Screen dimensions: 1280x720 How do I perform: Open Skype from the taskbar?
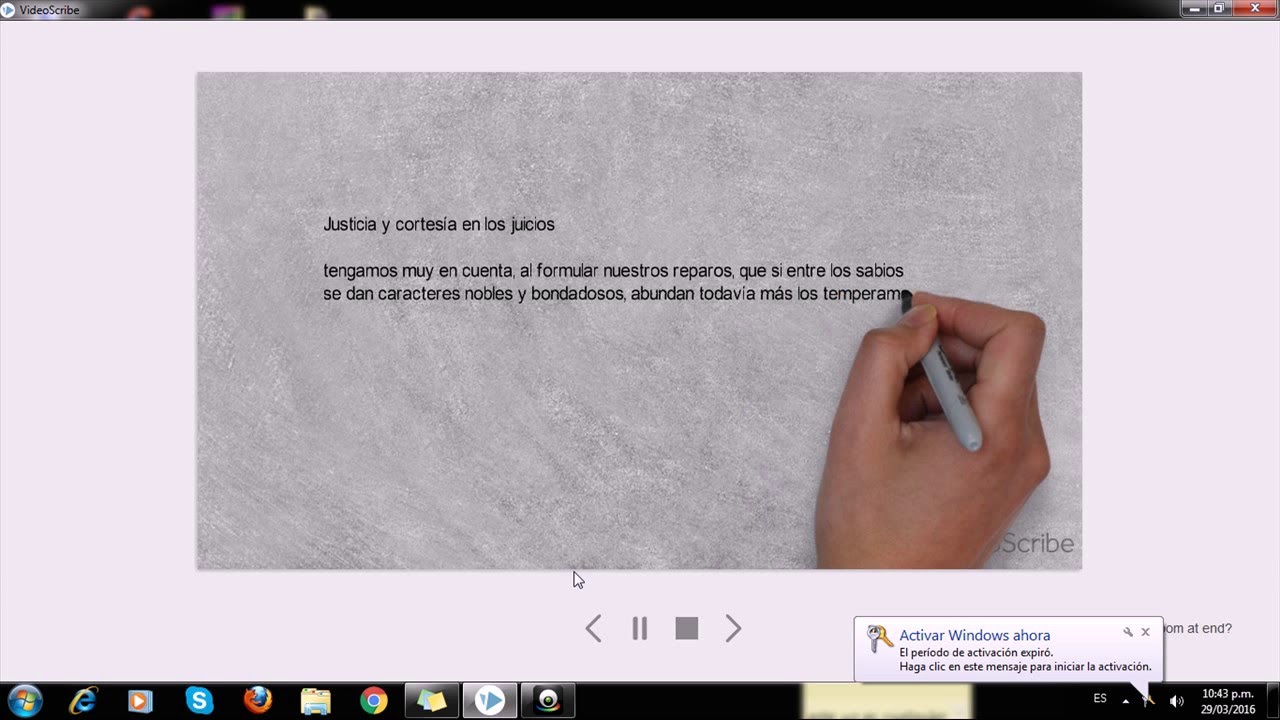pyautogui.click(x=199, y=701)
